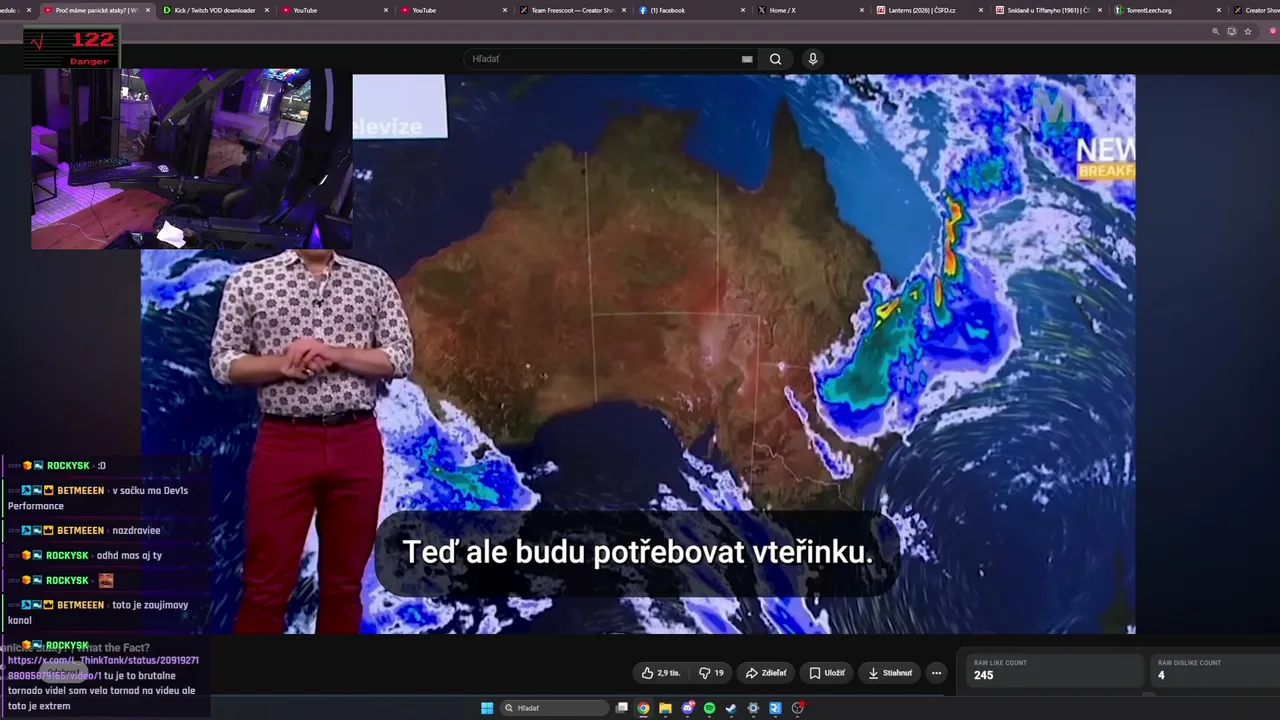Click the Raw Dislike Count value 4

coord(1161,675)
